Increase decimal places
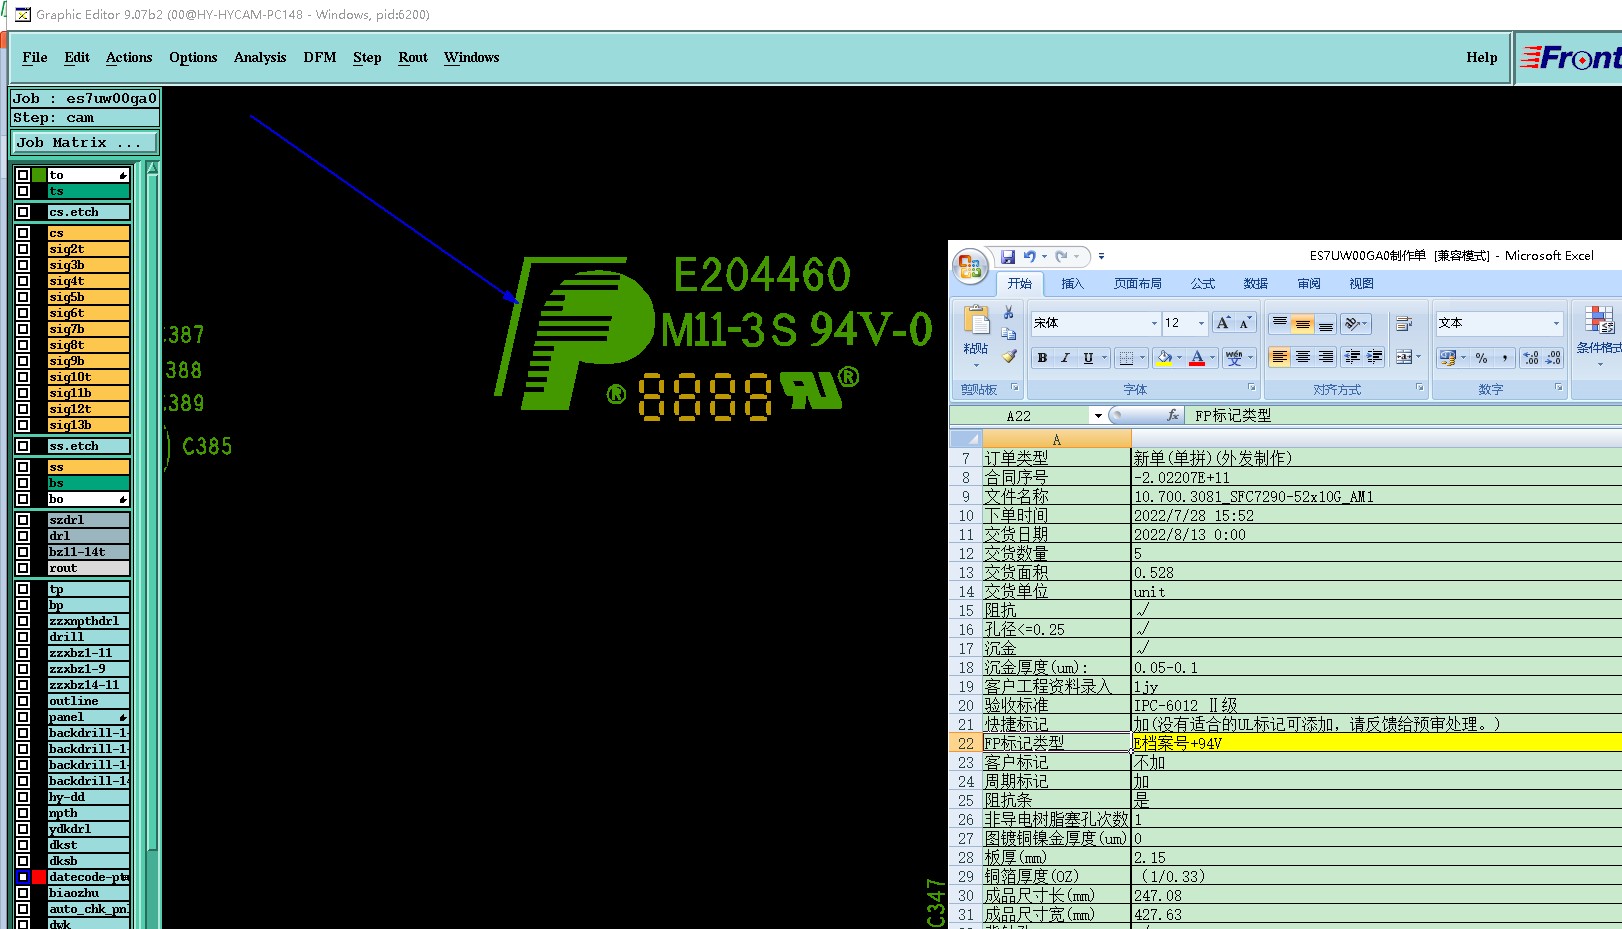 click(1531, 357)
